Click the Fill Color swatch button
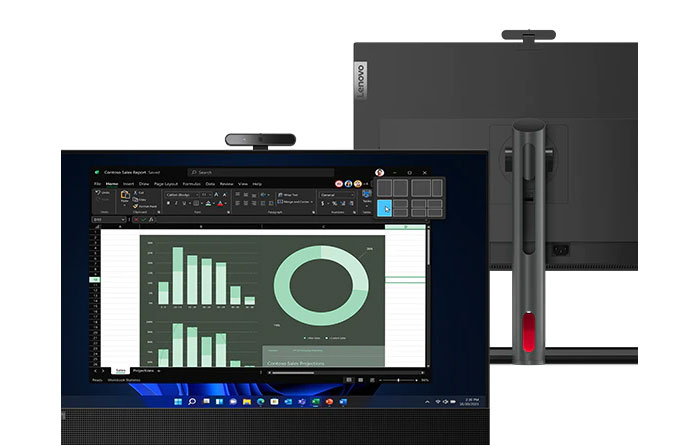Image resolution: width=700 pixels, height=445 pixels. point(208,204)
